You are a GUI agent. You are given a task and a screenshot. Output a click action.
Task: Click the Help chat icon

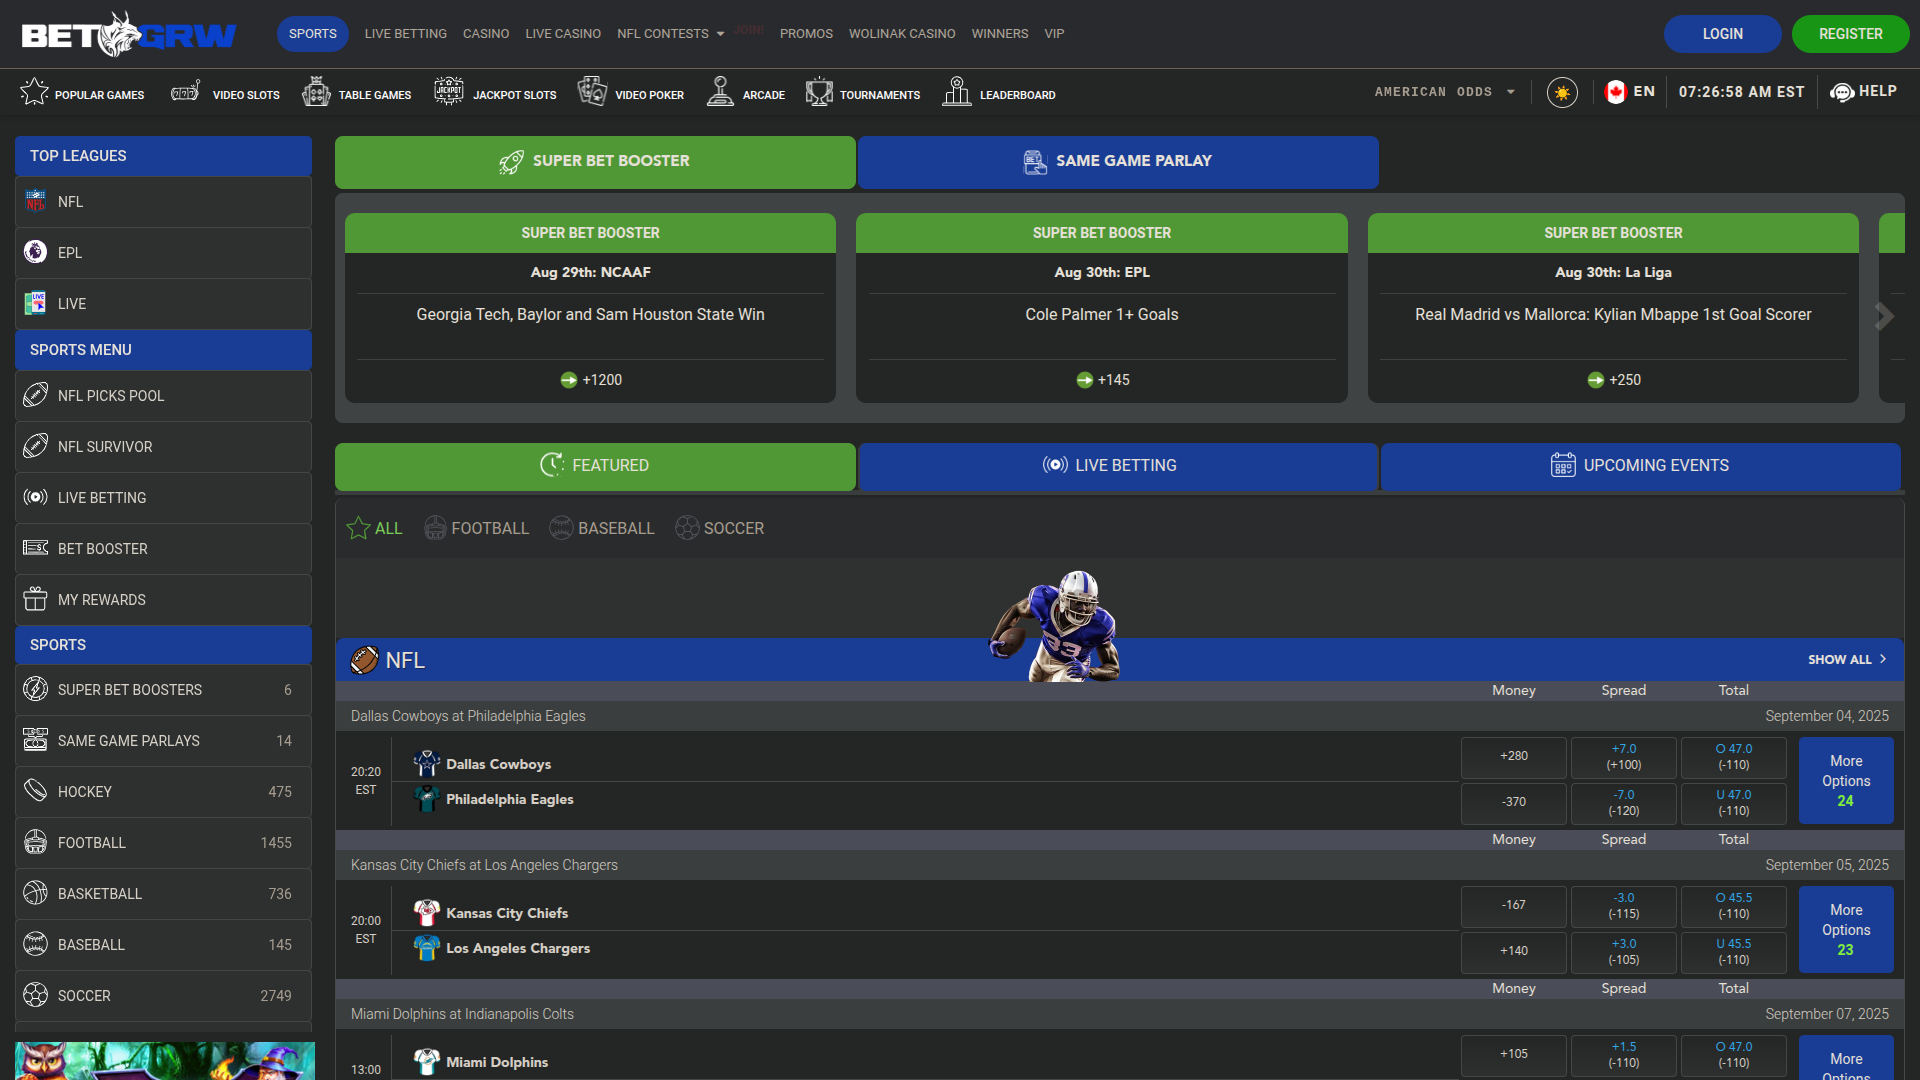click(1841, 92)
